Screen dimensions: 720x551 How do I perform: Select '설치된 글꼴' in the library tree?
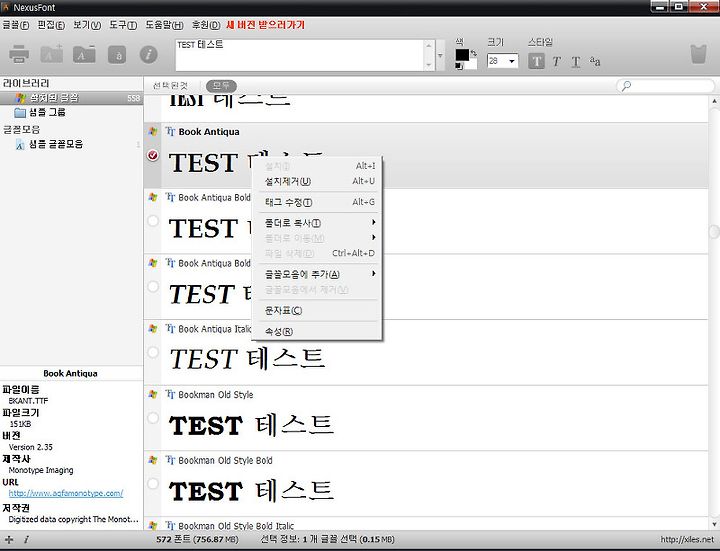point(71,98)
